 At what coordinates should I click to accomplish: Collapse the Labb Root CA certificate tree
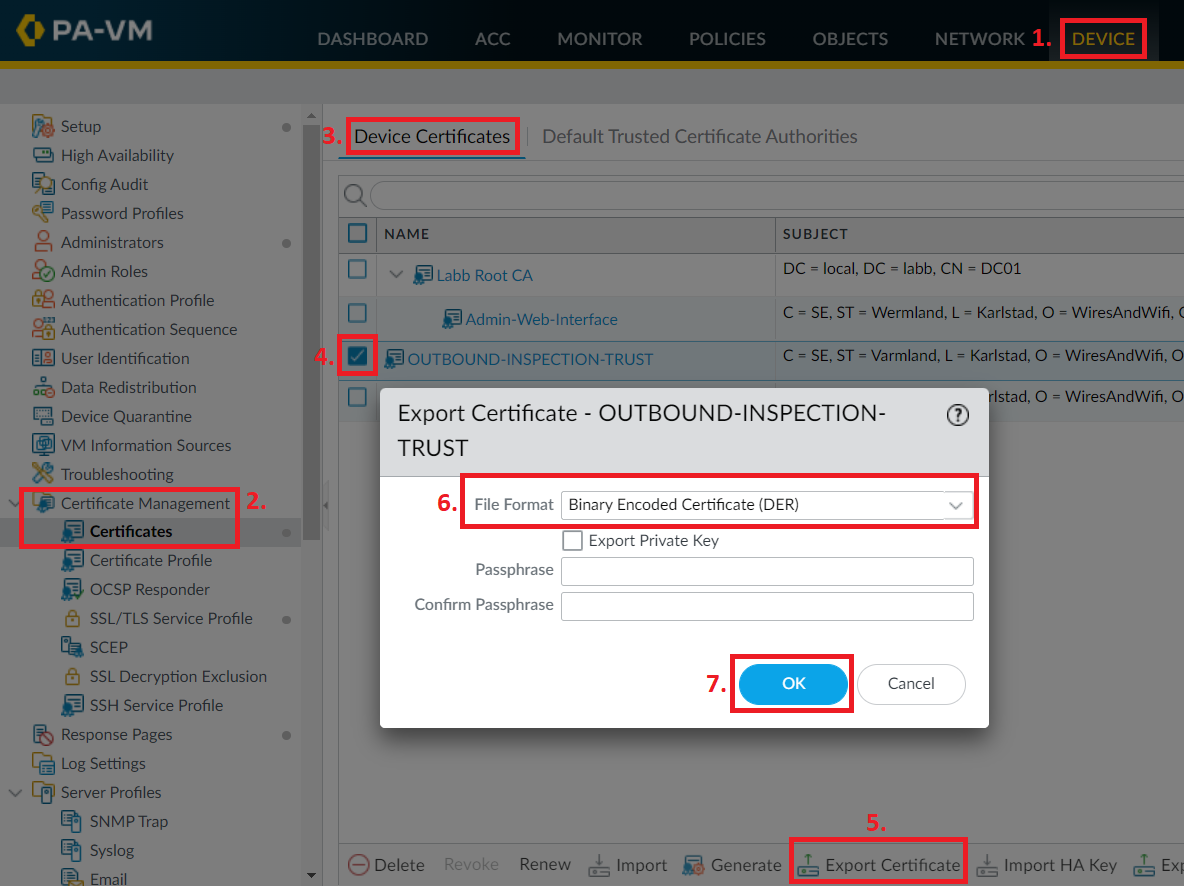coord(396,274)
